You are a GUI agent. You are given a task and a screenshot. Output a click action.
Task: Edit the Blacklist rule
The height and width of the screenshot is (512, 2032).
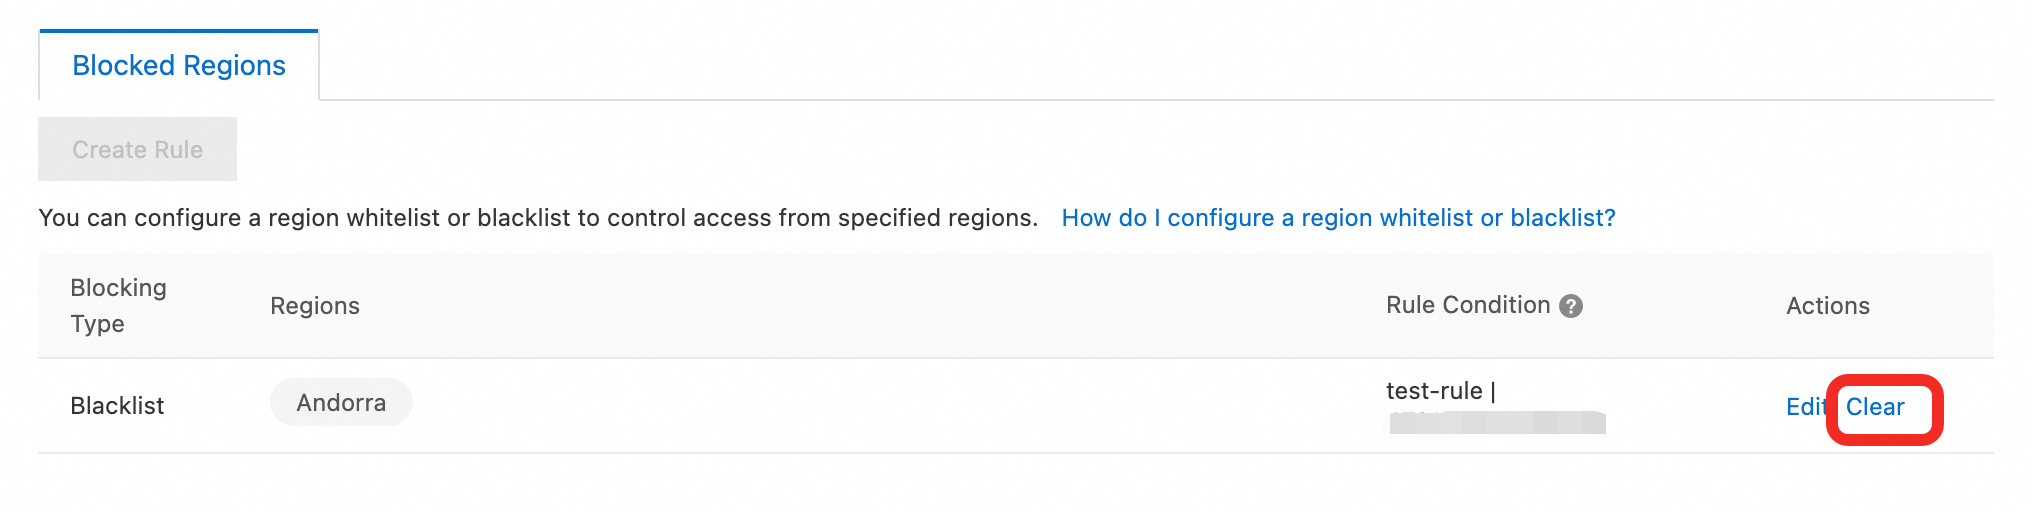pos(1804,407)
